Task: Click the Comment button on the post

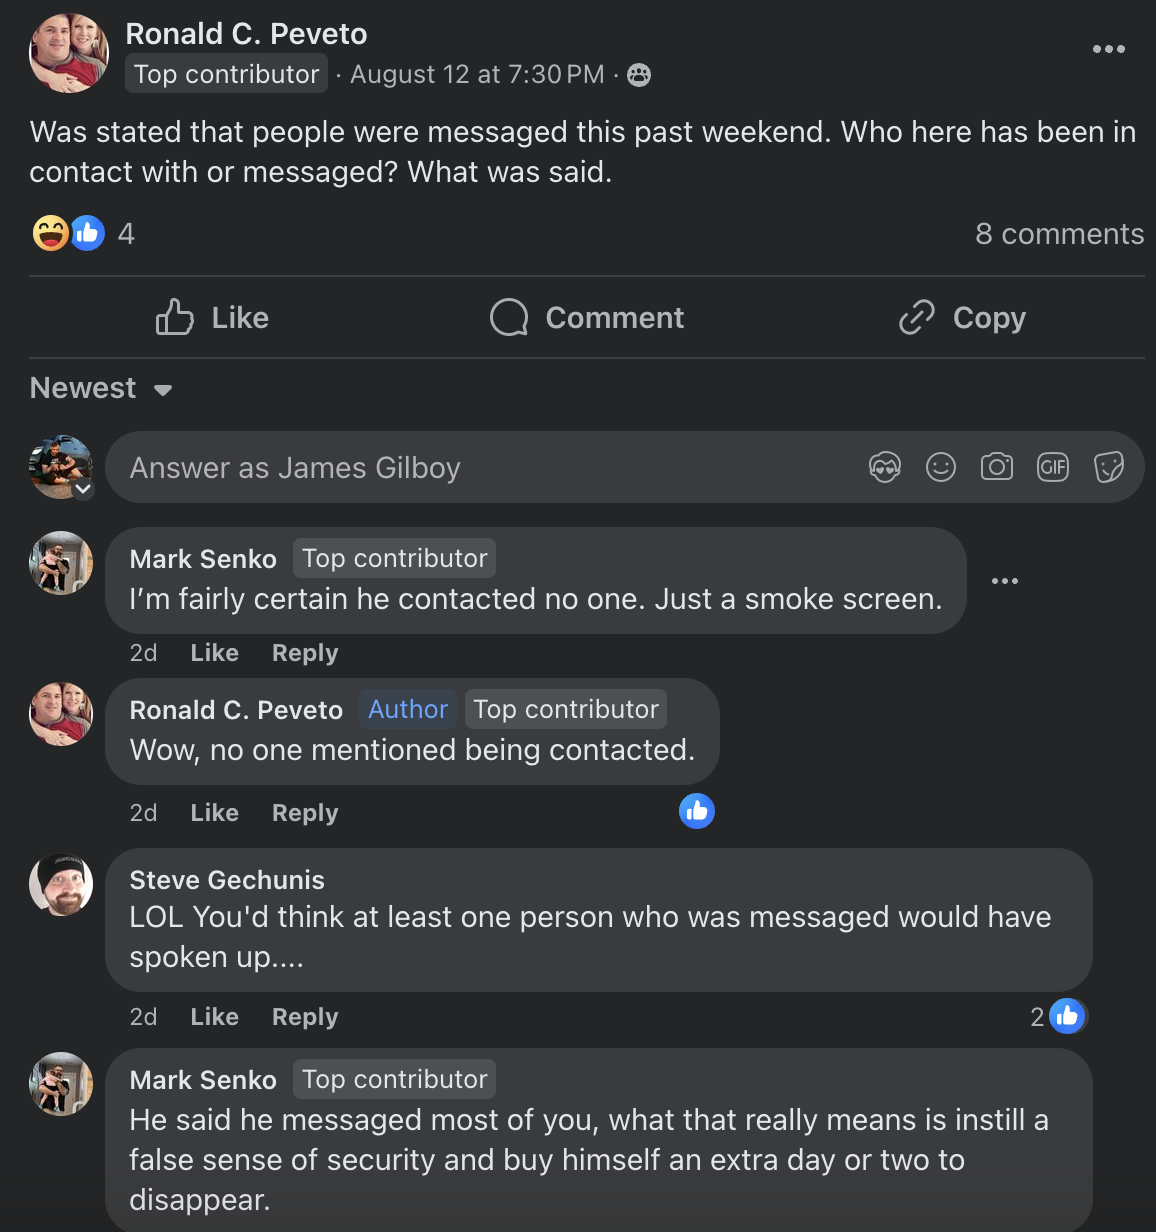Action: 587,318
